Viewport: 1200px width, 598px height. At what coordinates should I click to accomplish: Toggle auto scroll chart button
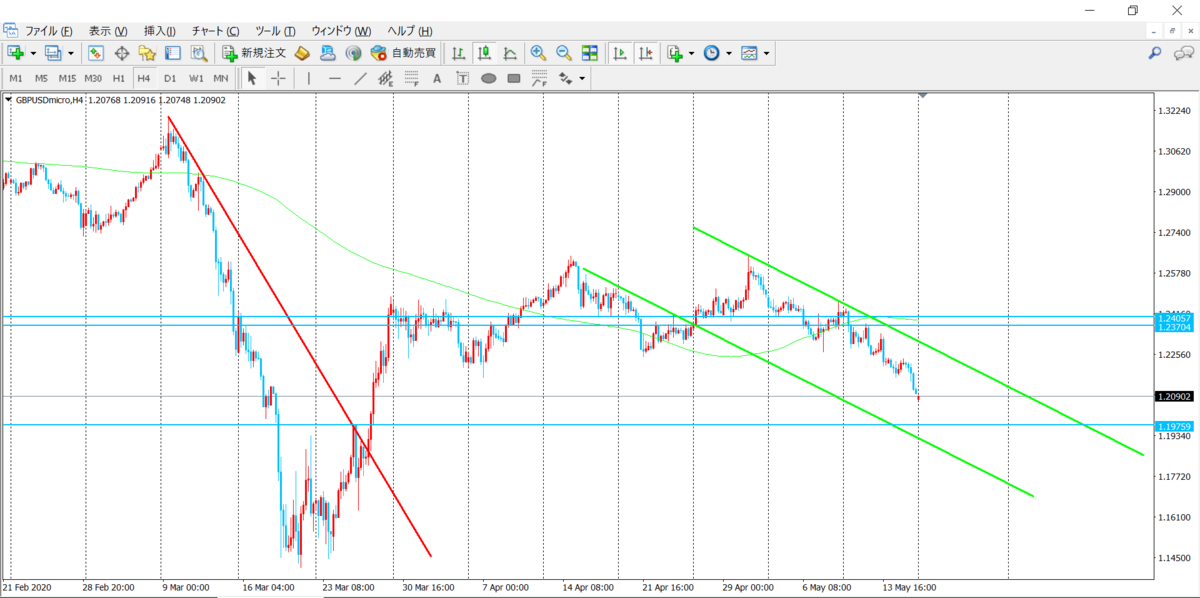click(x=620, y=53)
